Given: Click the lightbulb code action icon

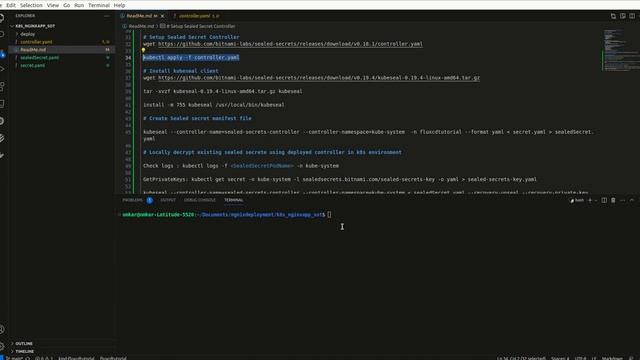Looking at the screenshot, I should coord(143,51).
